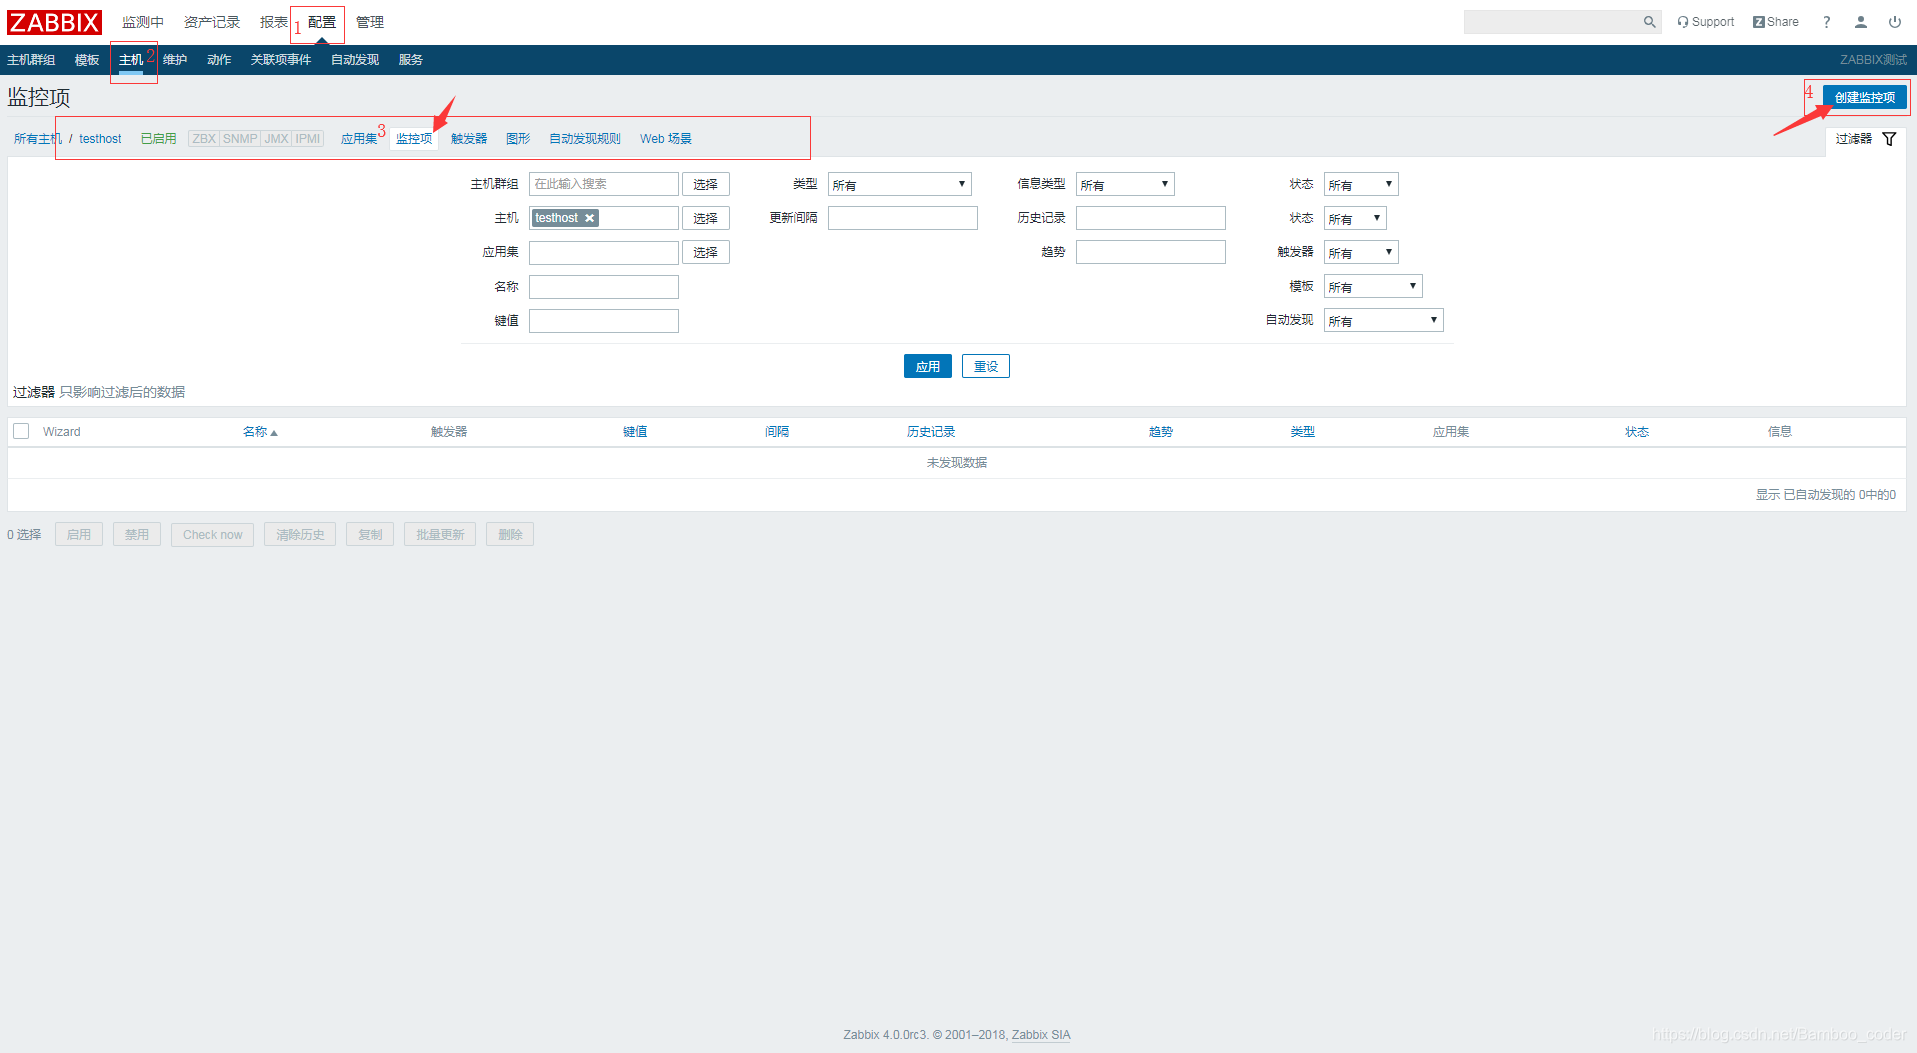The image size is (1917, 1053).
Task: Open the 触发器 filter dropdown
Action: tap(1361, 252)
